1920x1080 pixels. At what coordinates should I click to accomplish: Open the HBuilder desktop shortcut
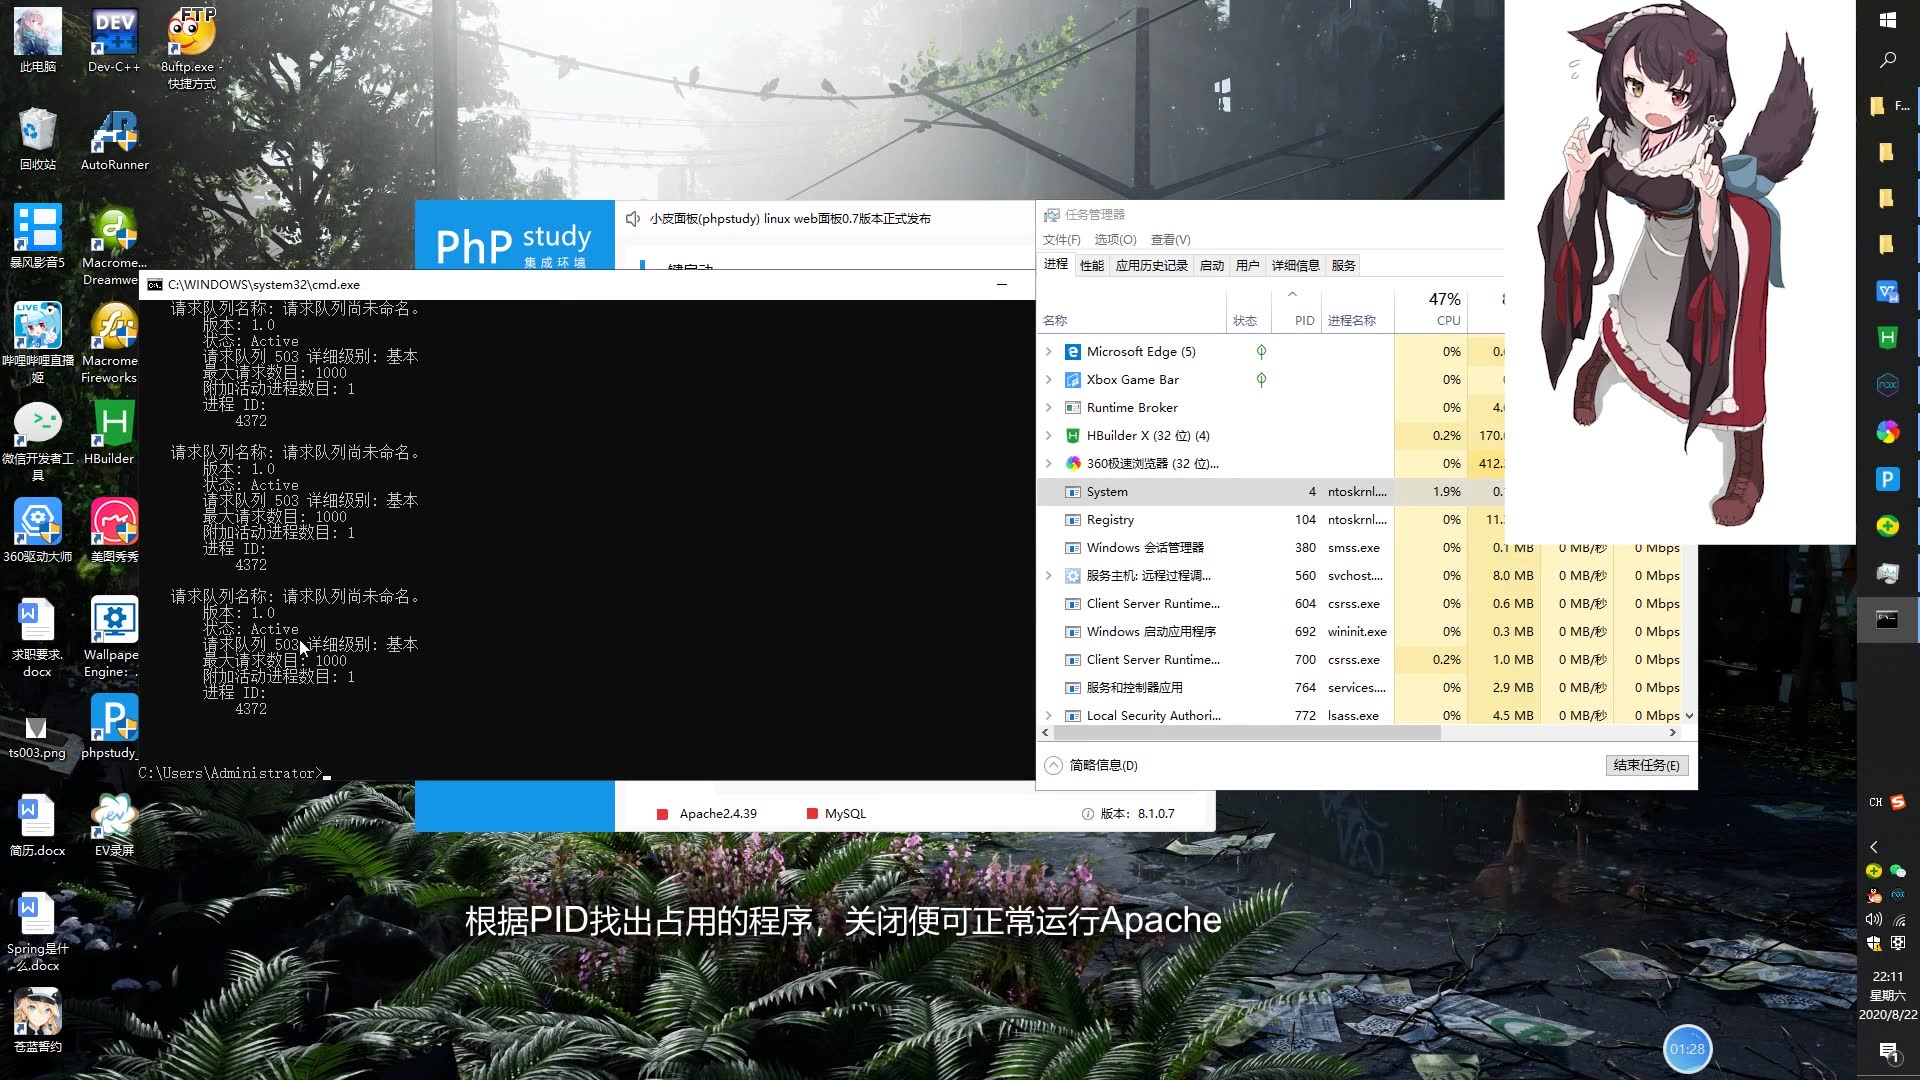pyautogui.click(x=110, y=432)
